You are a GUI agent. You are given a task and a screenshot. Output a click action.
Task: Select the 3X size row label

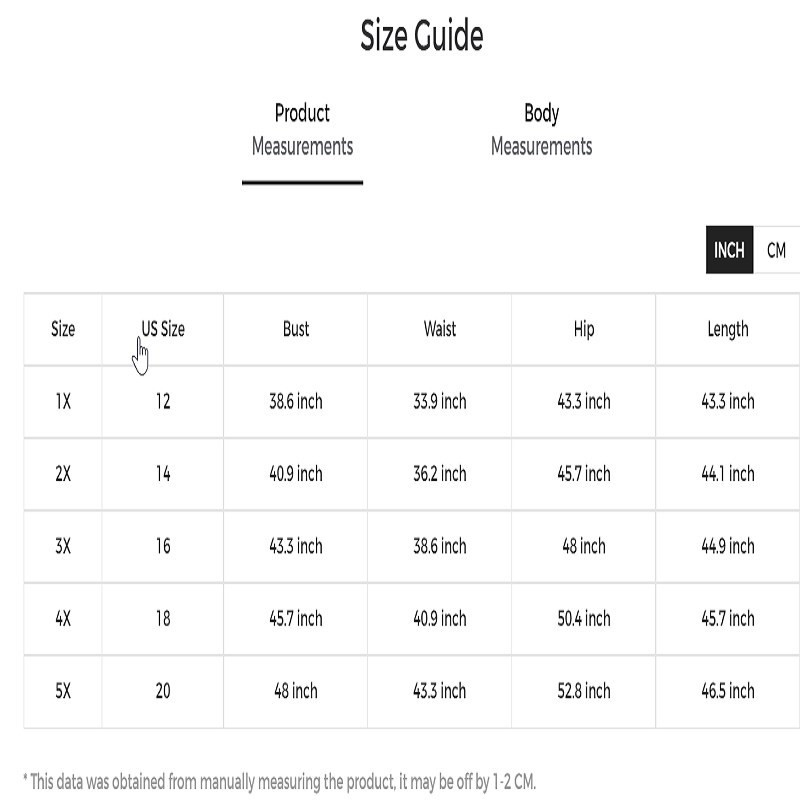[63, 546]
